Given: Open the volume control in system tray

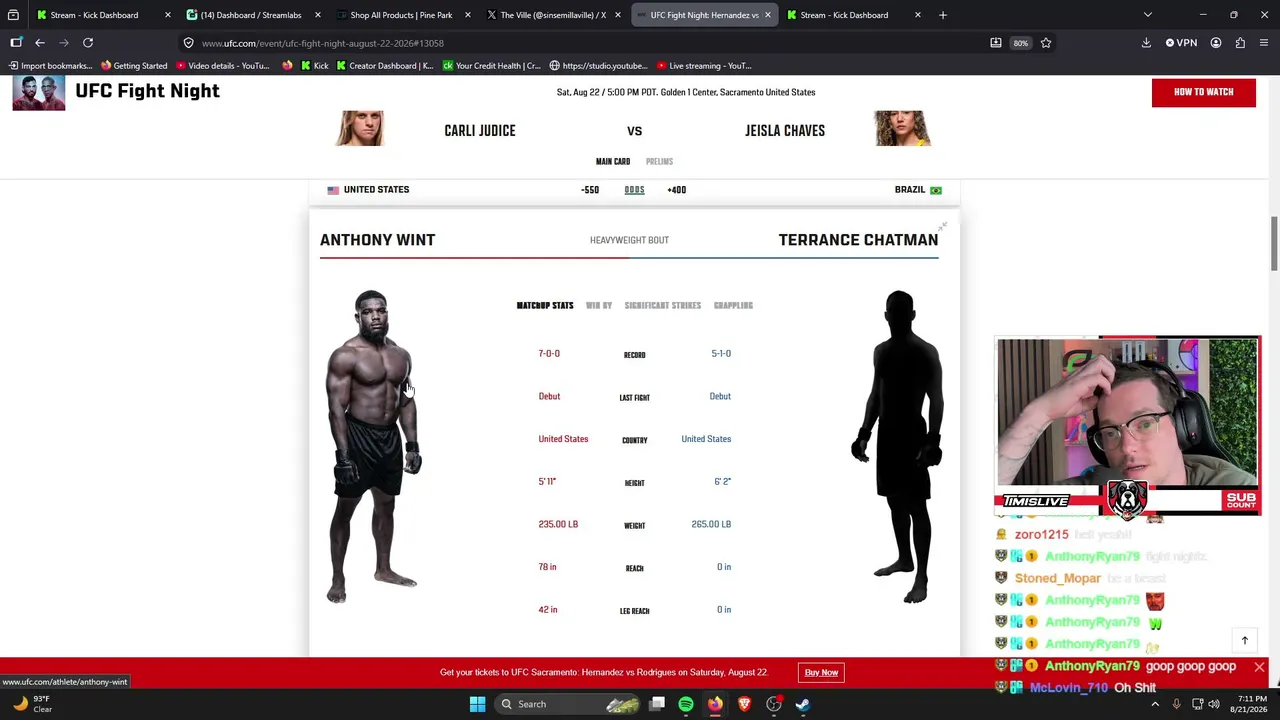Looking at the screenshot, I should coord(1216,704).
